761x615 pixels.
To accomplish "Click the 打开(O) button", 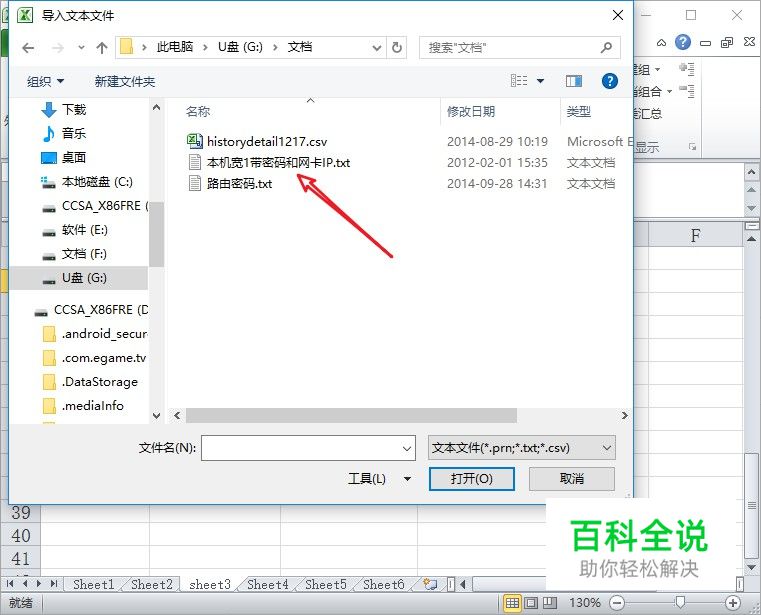I will pos(472,479).
